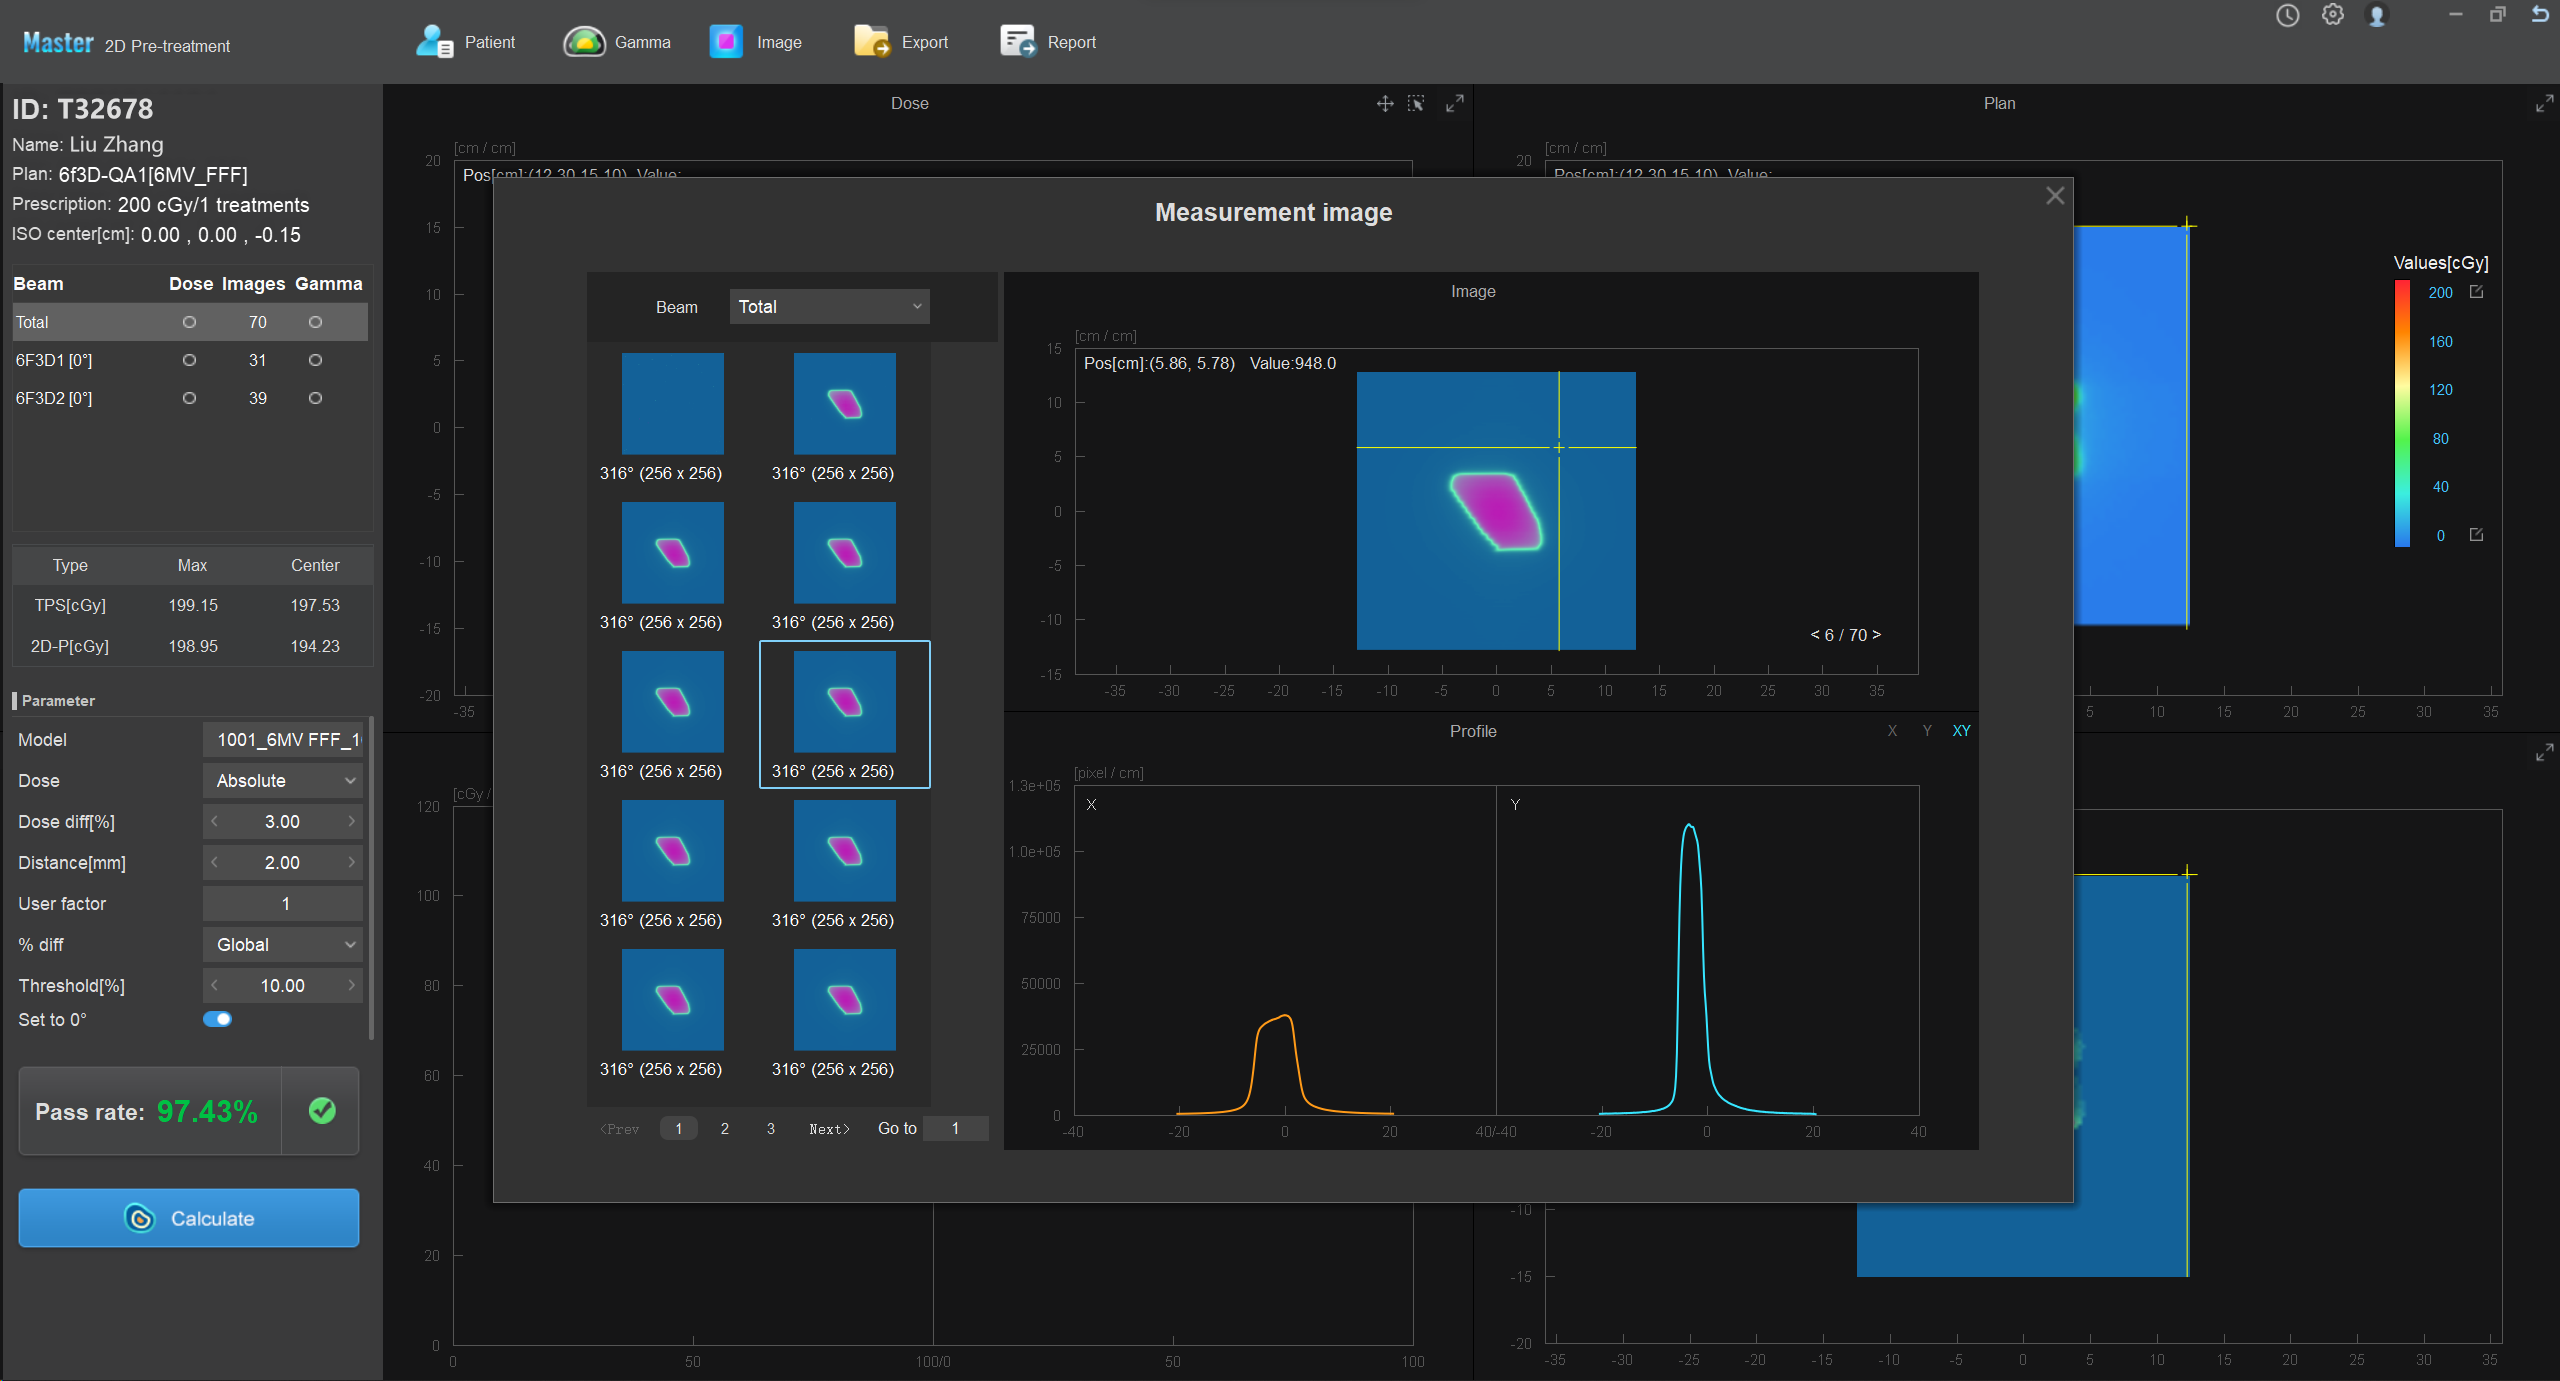Viewport: 2560px width, 1381px height.
Task: Click the Export folder icon
Action: (871, 42)
